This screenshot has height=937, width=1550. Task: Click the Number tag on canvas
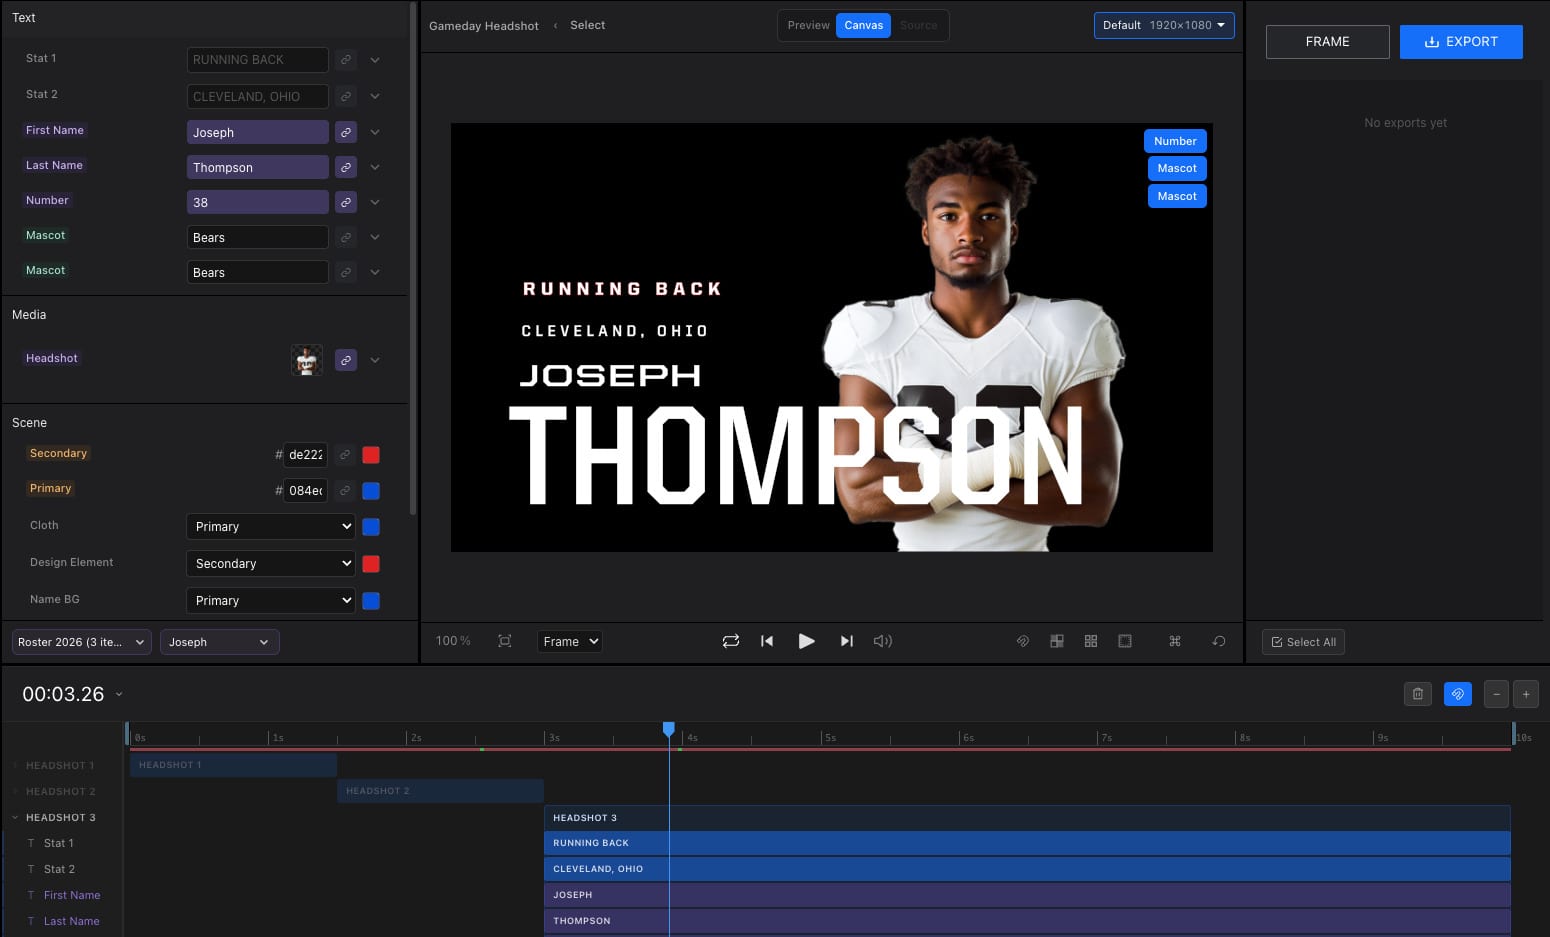(1175, 141)
